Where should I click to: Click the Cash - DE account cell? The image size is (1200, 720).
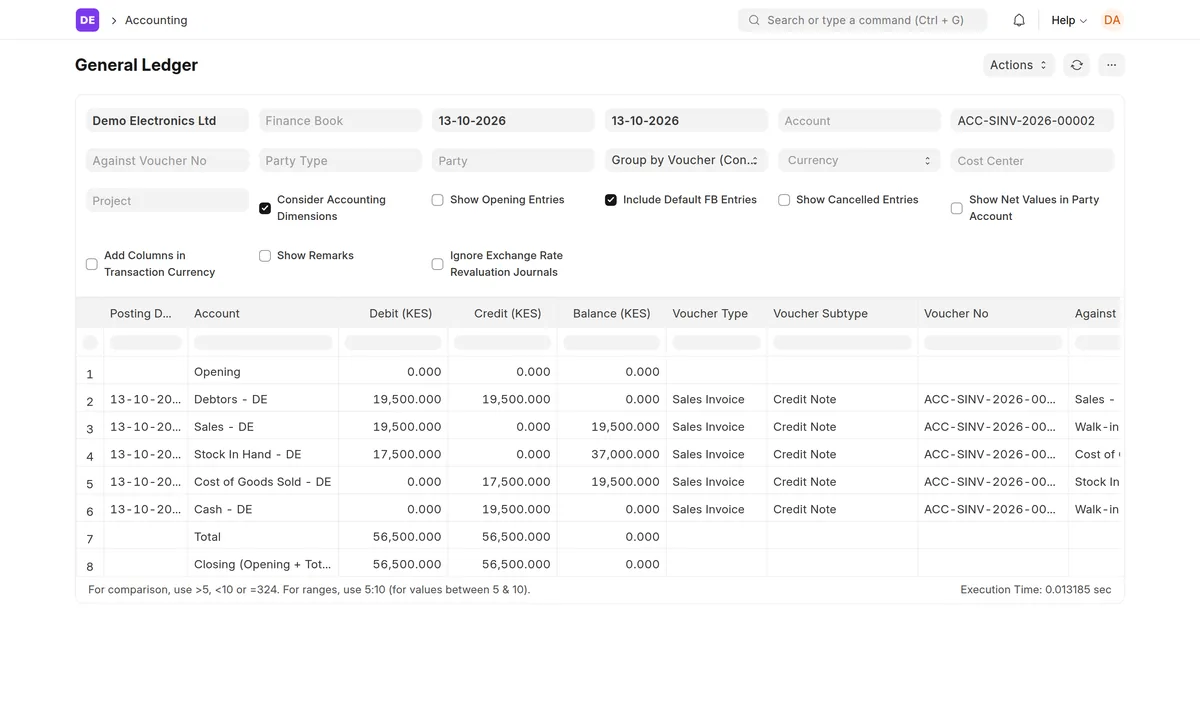(x=263, y=509)
